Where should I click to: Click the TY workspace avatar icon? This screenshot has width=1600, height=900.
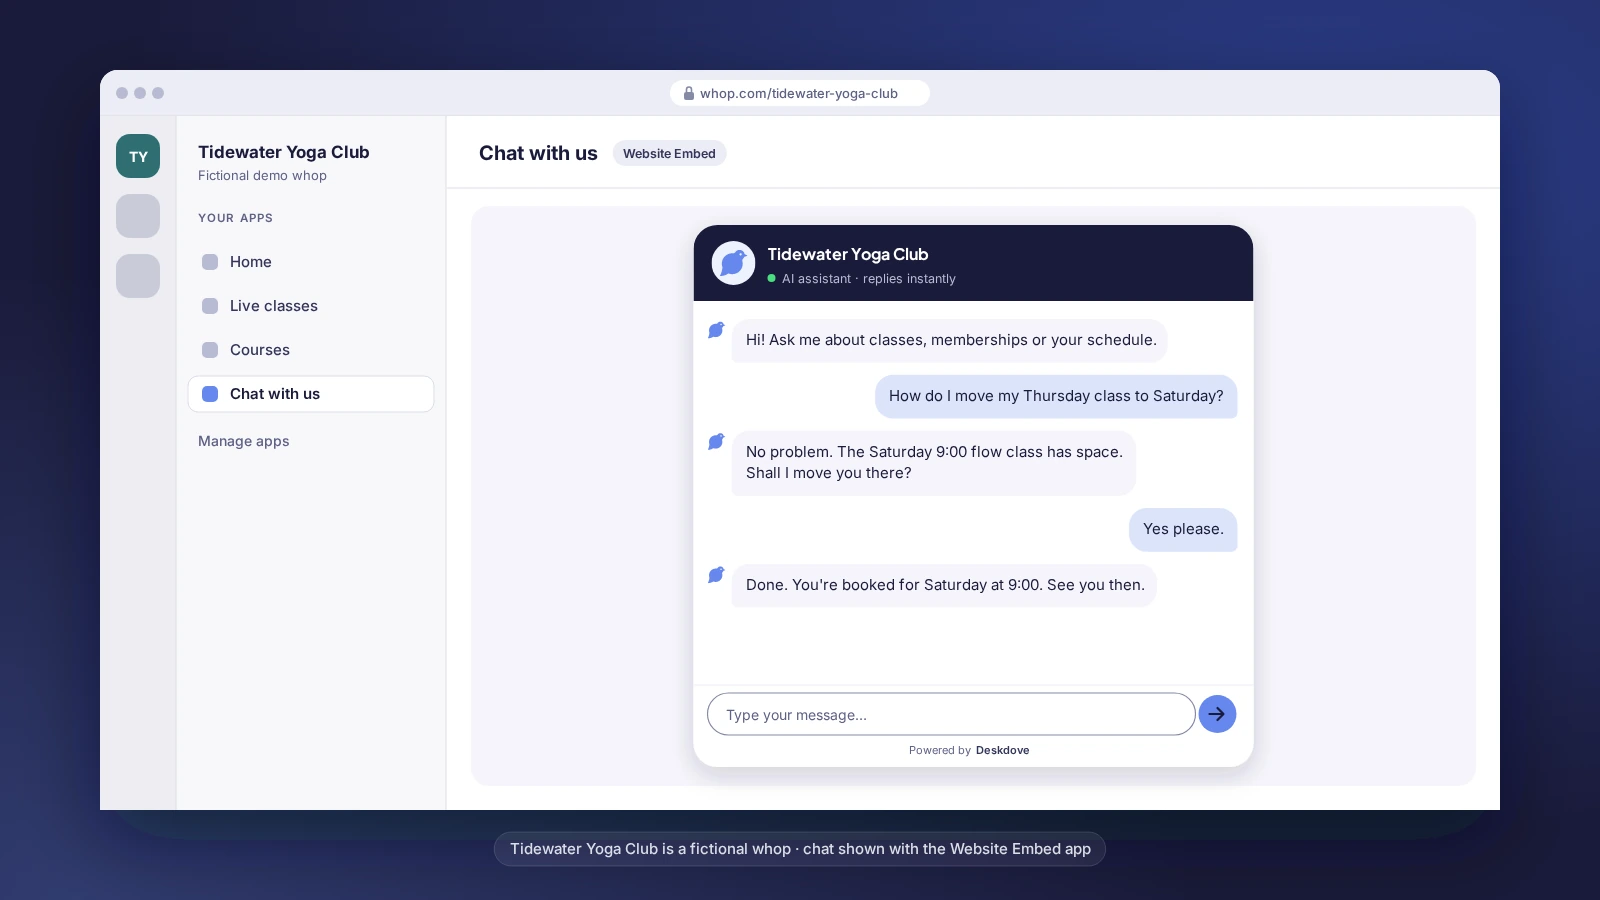click(138, 156)
